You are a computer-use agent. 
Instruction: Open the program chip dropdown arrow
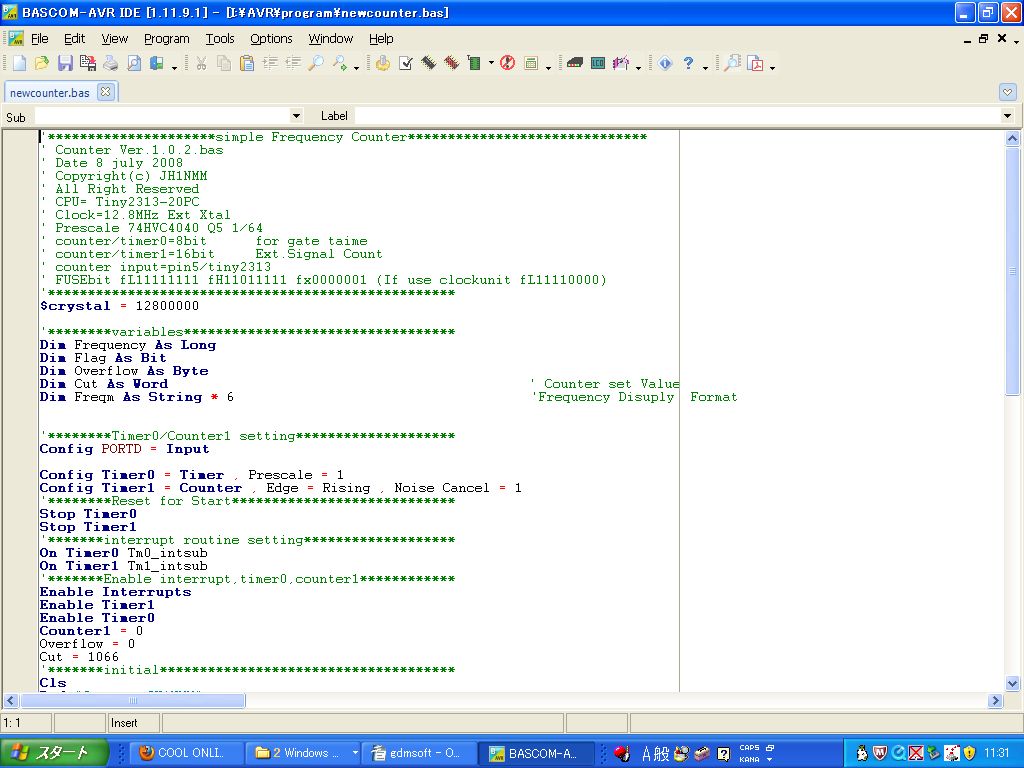[491, 63]
